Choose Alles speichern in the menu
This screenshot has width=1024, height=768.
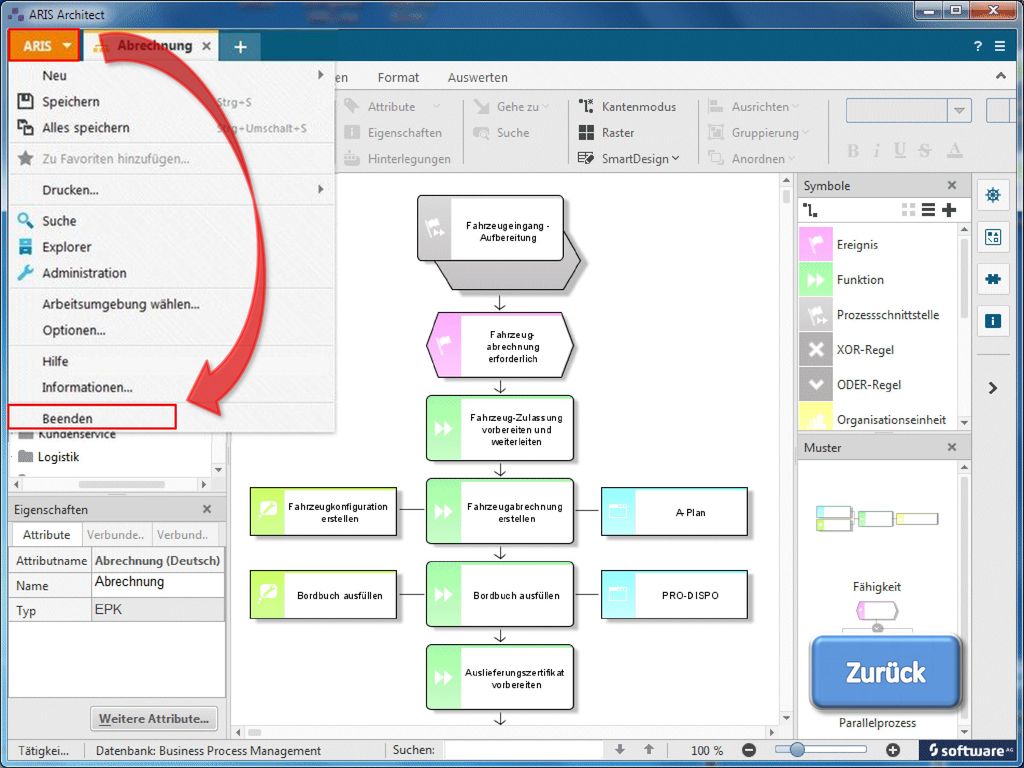coord(173,128)
